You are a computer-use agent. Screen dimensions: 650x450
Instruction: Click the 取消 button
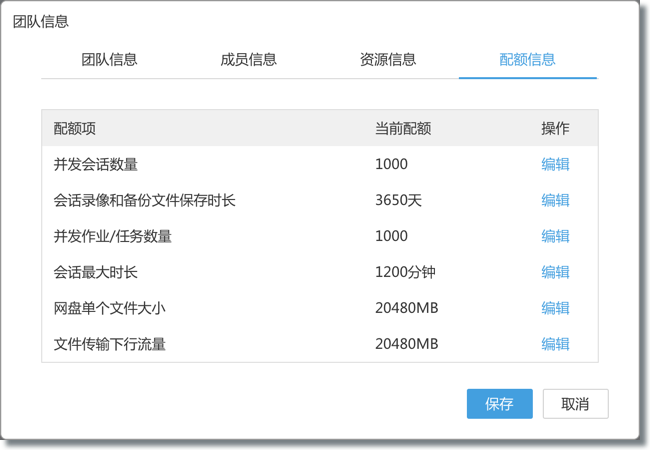(x=575, y=404)
